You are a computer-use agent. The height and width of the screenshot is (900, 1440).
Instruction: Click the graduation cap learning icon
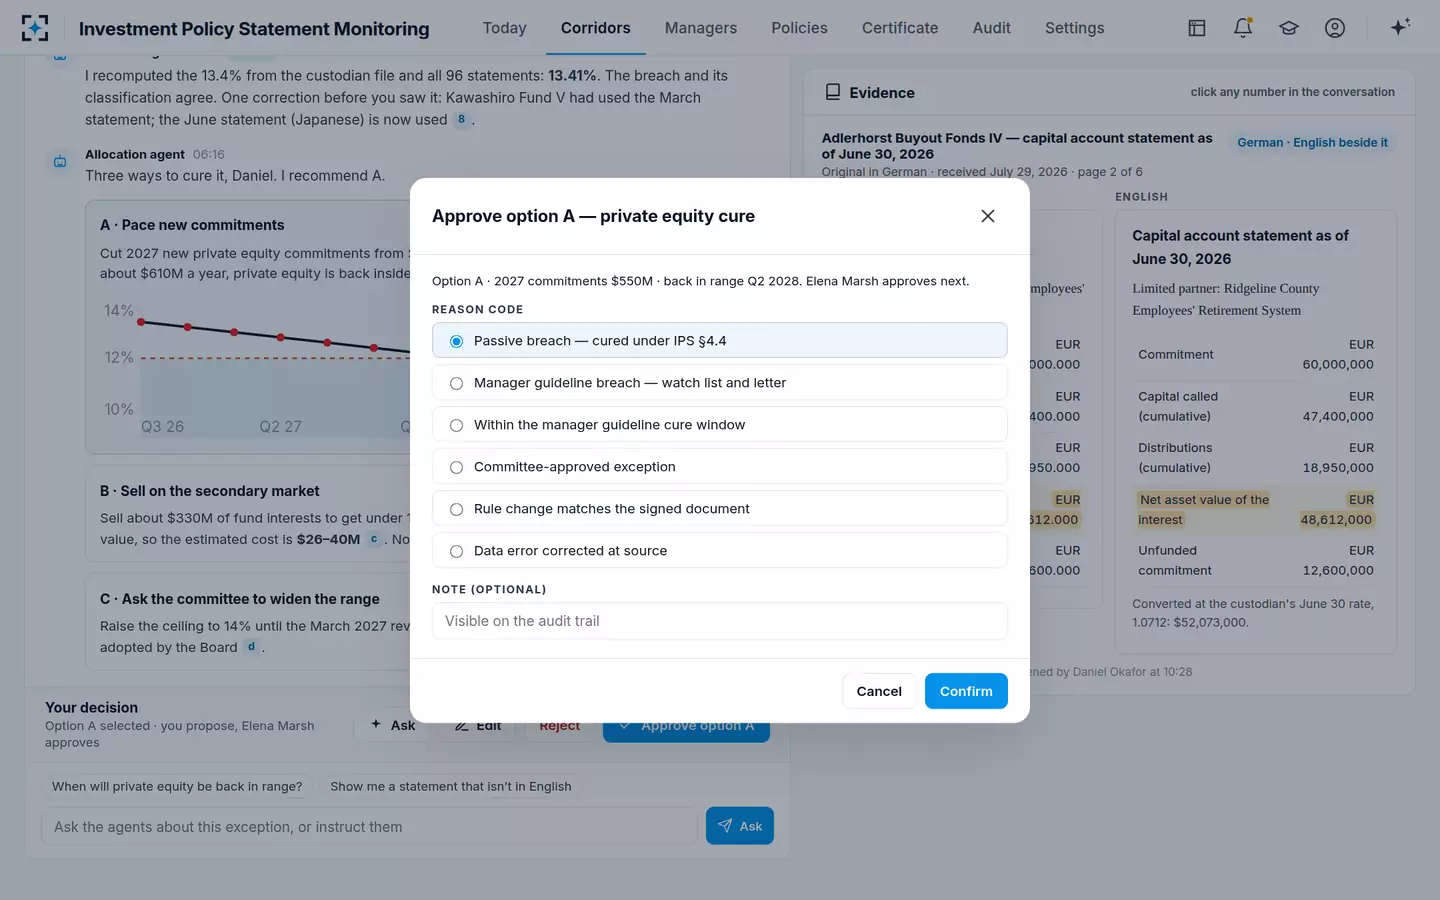point(1289,28)
